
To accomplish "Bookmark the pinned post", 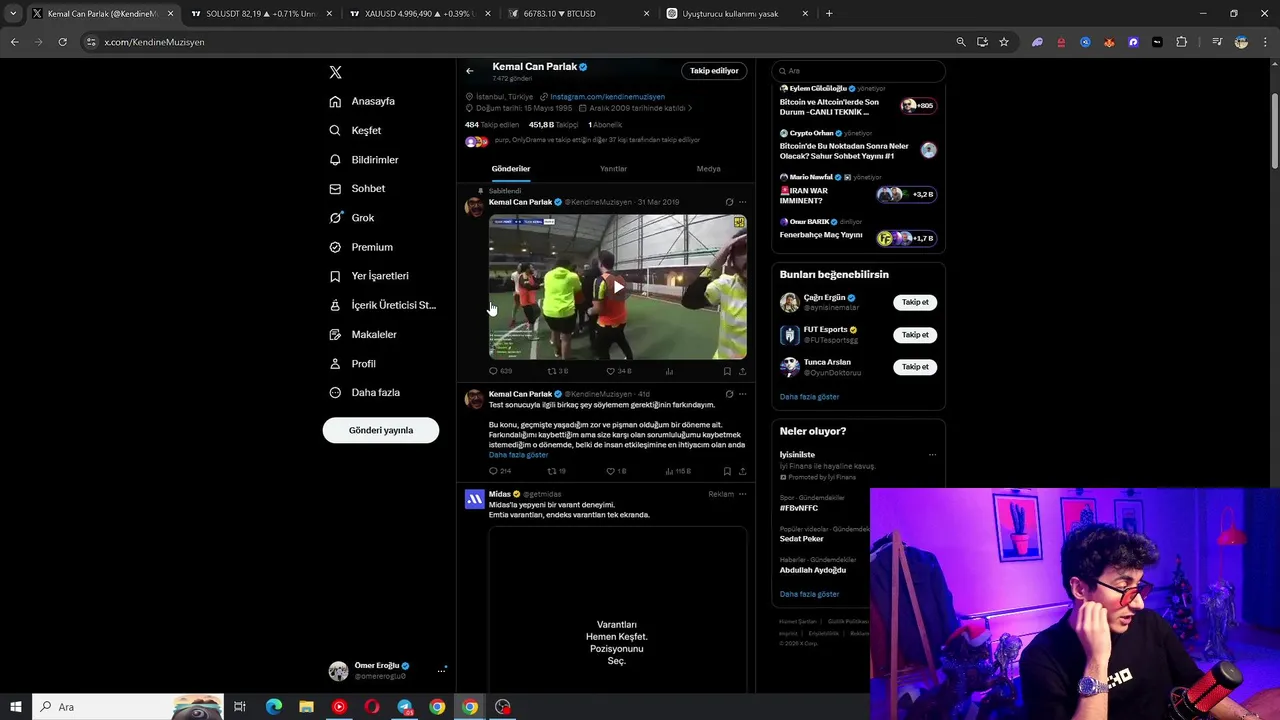I will pos(727,371).
